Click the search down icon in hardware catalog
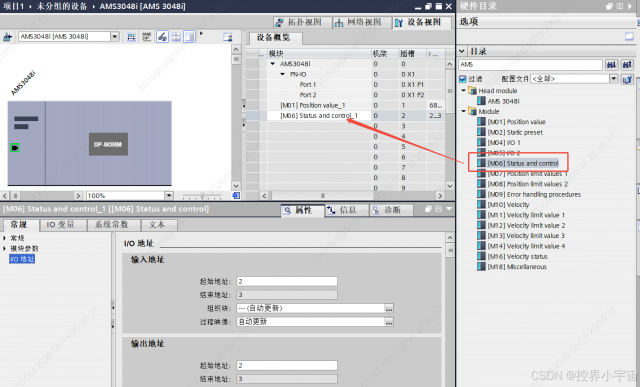Screen dimensions: 640x387 [x=611, y=64]
